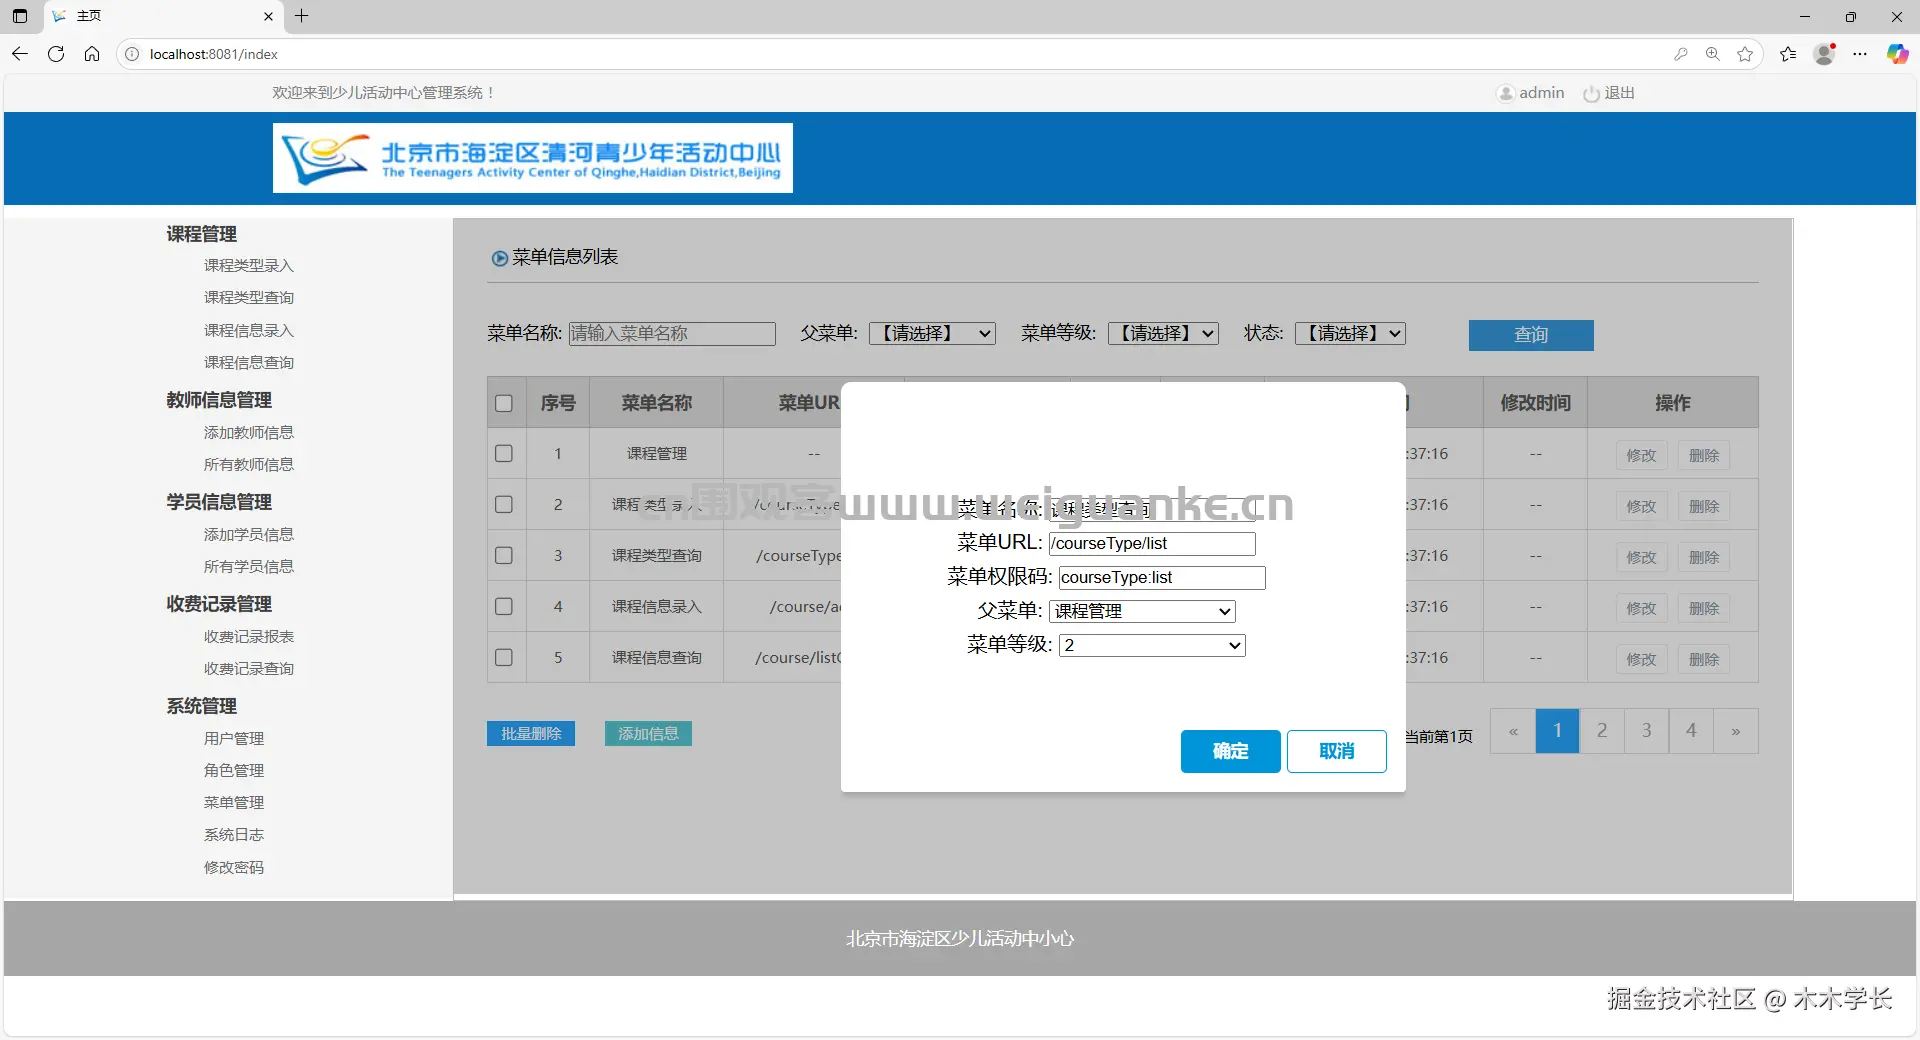Click the admin user icon
This screenshot has width=1920, height=1040.
[1505, 93]
